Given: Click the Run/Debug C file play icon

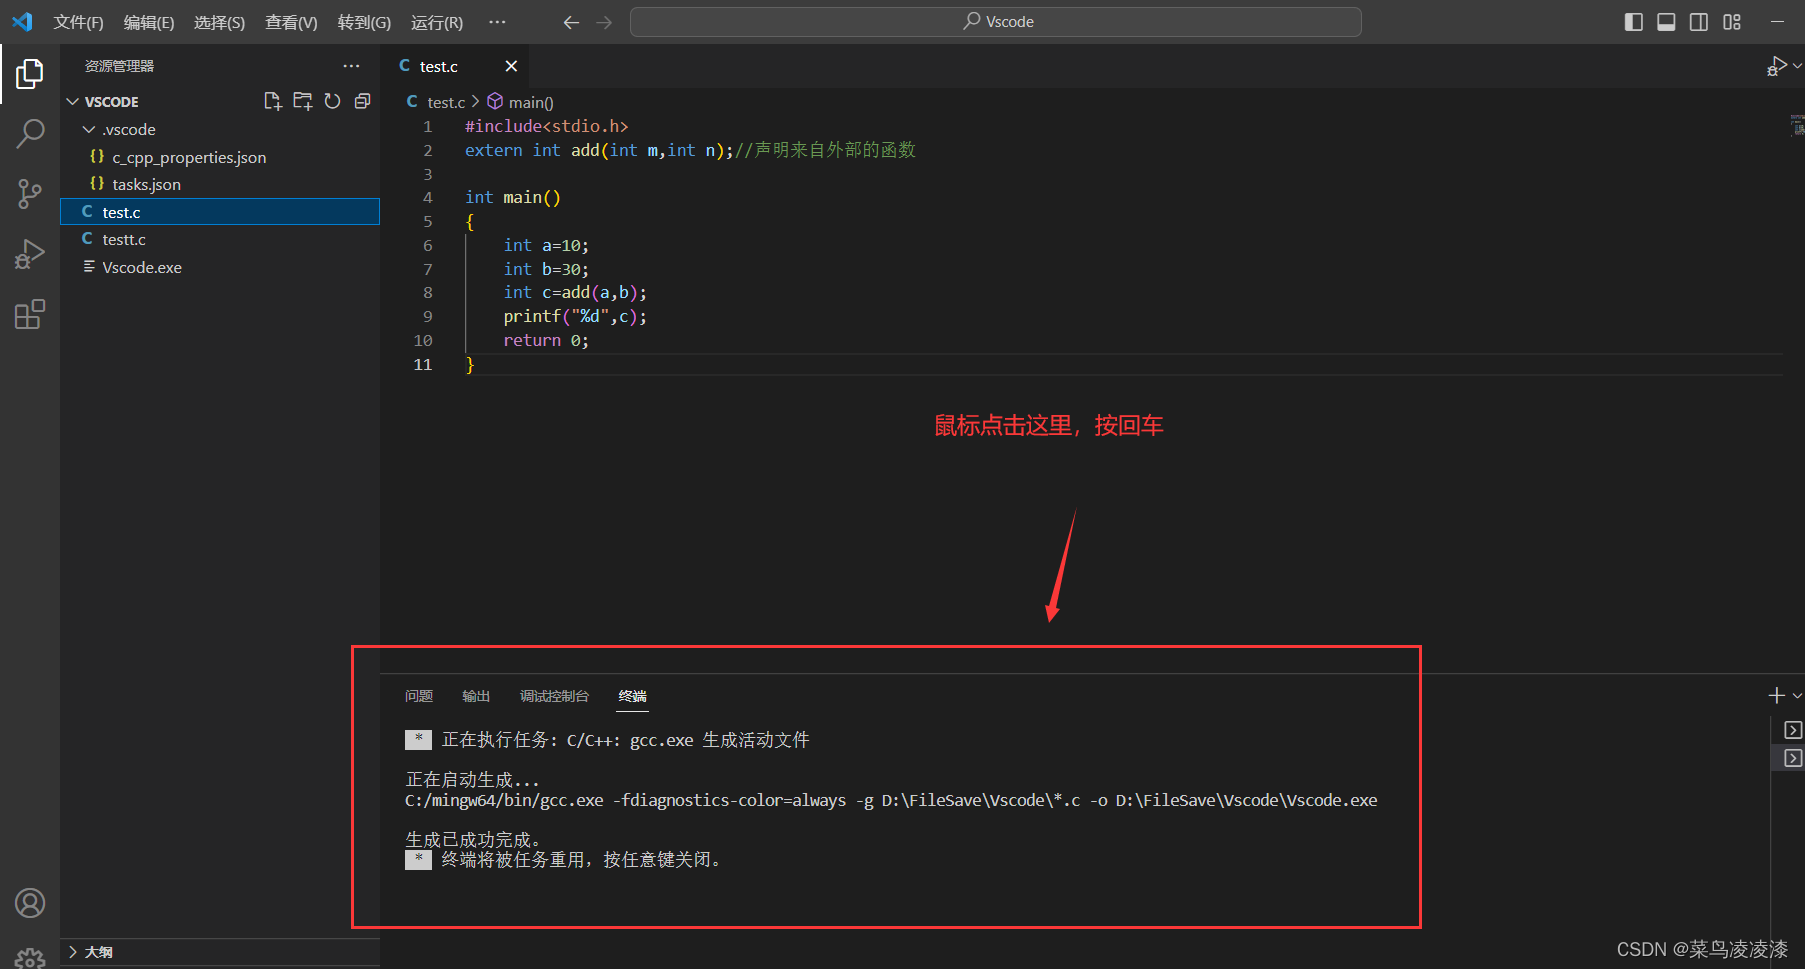Looking at the screenshot, I should point(1777,66).
